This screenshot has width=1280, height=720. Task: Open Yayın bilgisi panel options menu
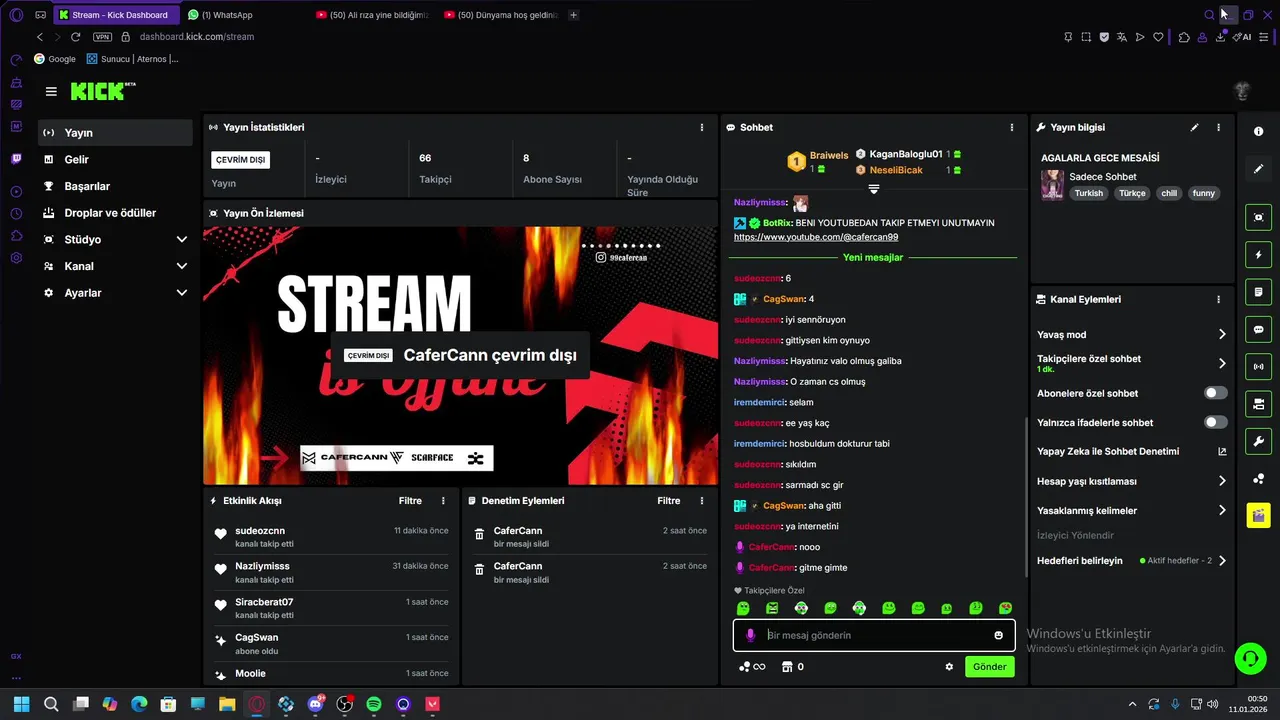pyautogui.click(x=1218, y=128)
